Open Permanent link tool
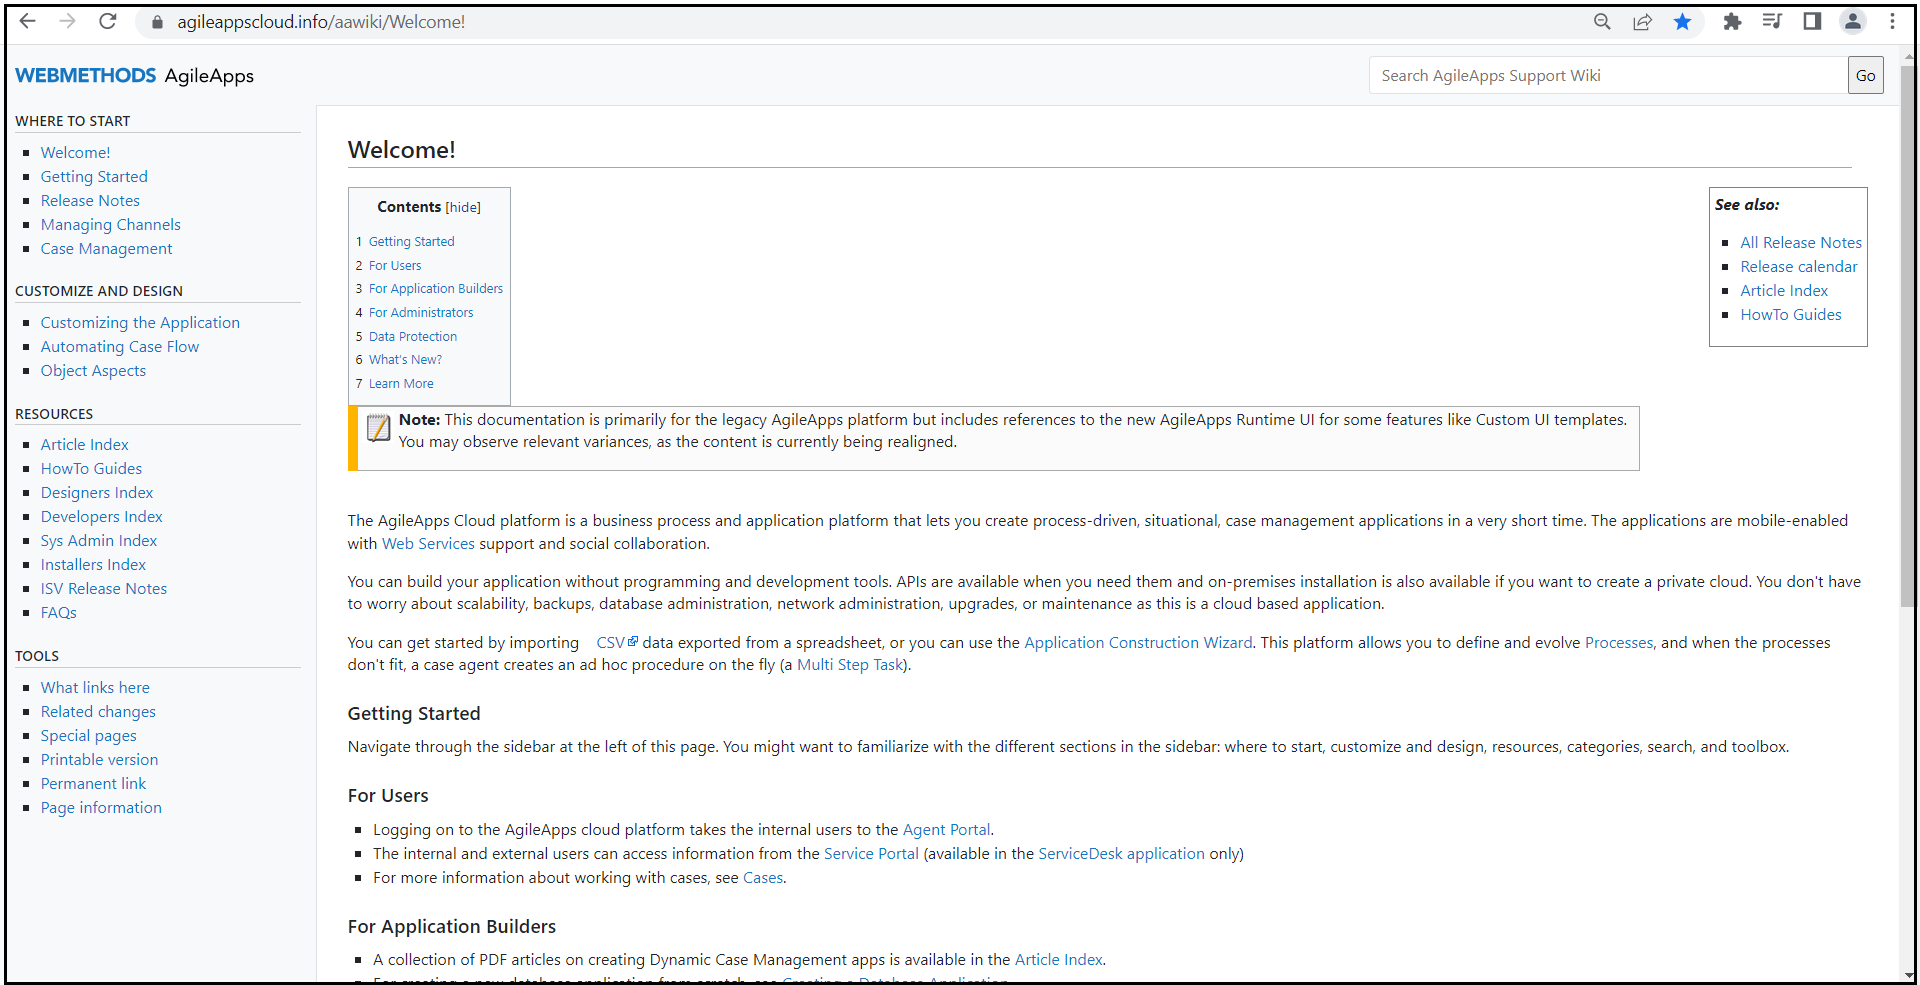 (x=93, y=784)
